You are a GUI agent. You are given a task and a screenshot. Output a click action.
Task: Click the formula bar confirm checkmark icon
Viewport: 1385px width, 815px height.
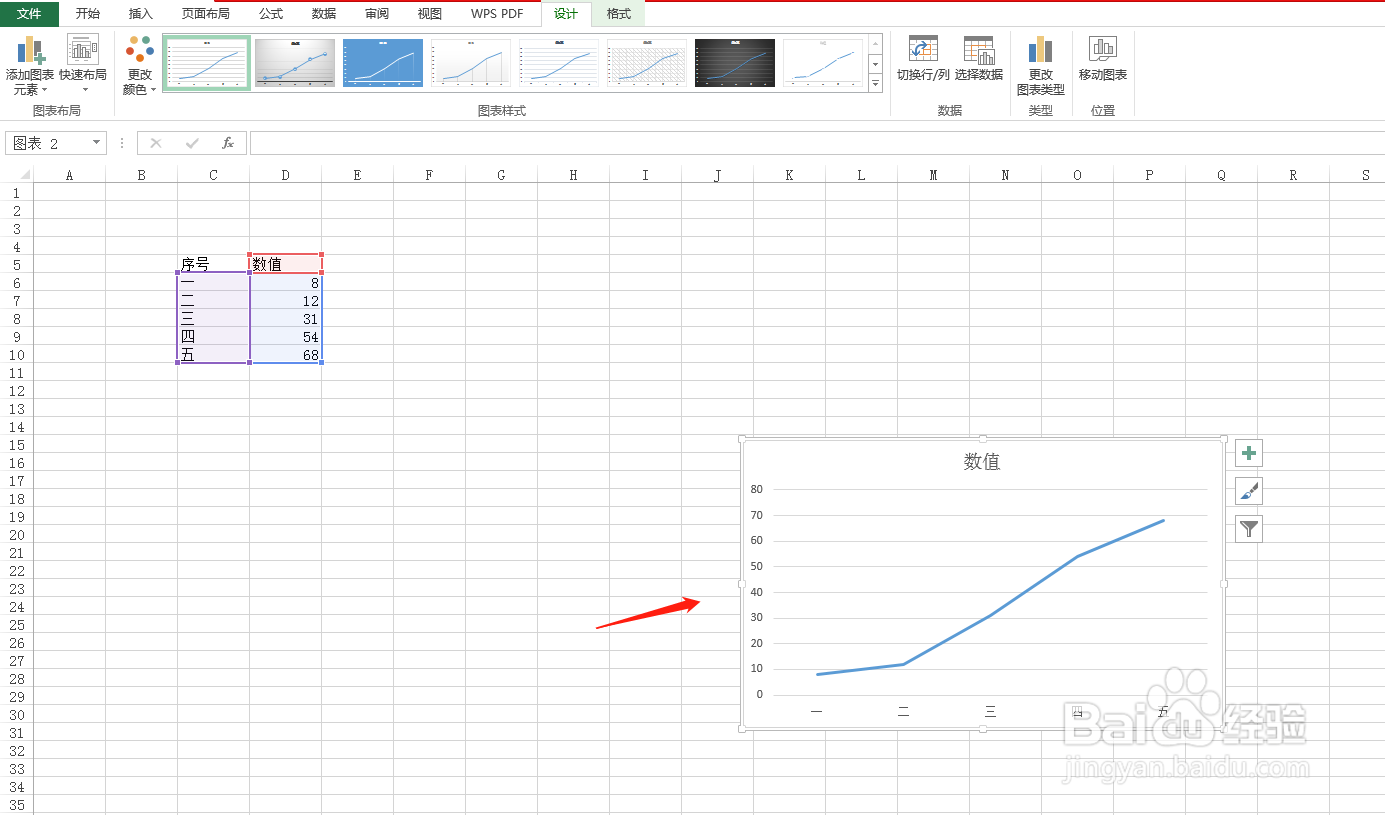[x=192, y=143]
